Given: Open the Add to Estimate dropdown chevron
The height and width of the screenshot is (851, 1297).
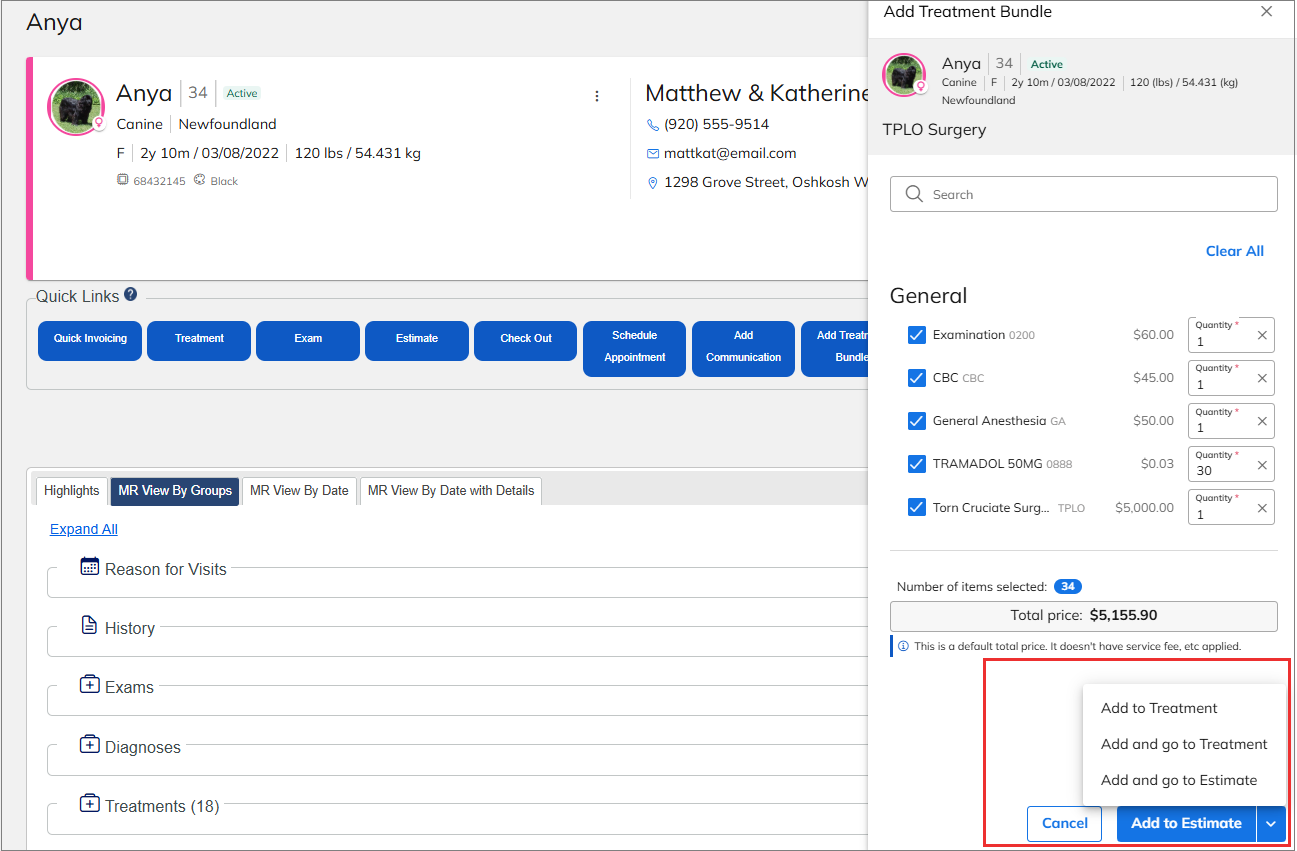Looking at the screenshot, I should [x=1271, y=823].
